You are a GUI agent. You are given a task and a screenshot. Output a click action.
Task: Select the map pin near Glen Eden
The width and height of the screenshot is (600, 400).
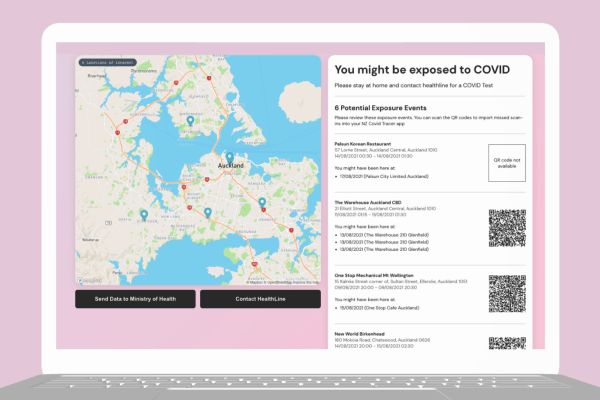144,215
